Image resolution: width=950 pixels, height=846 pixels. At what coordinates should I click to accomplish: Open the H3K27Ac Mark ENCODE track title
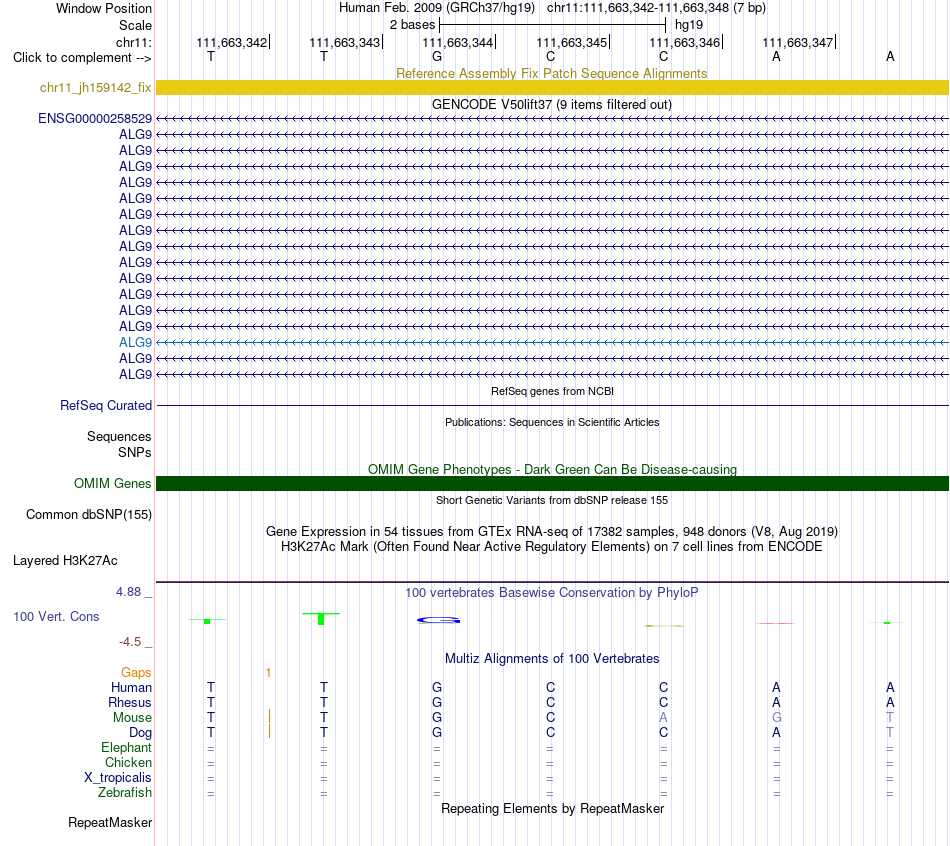pos(552,547)
